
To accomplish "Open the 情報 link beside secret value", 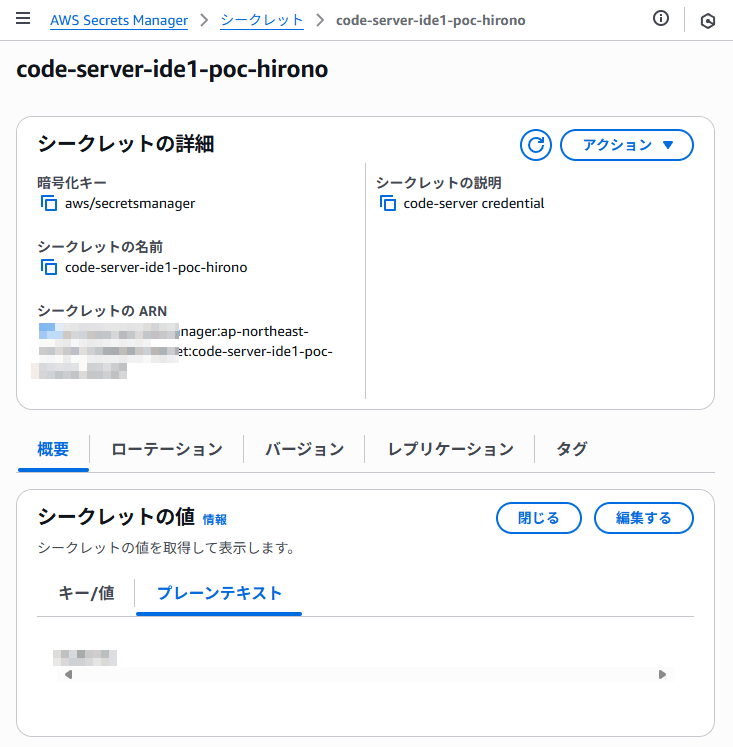I will pos(215,520).
